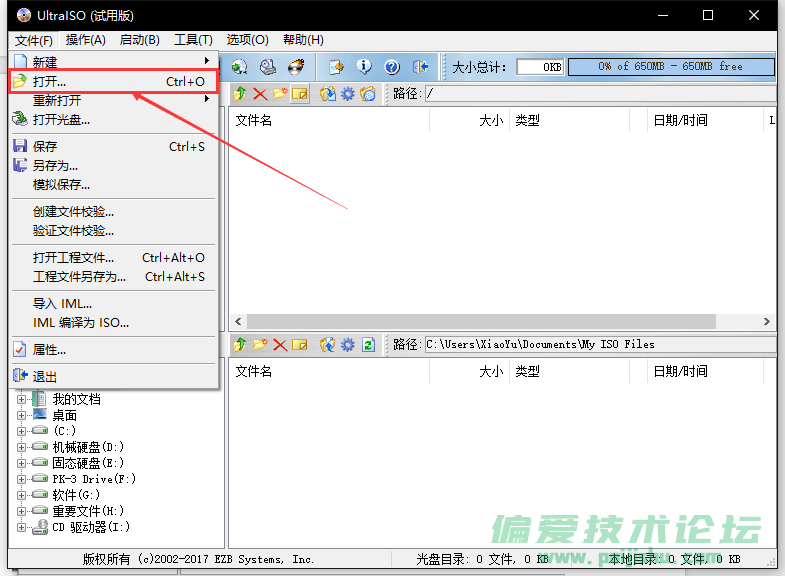Click the 650MB capacity usage bar
This screenshot has height=576, width=785.
pos(671,67)
